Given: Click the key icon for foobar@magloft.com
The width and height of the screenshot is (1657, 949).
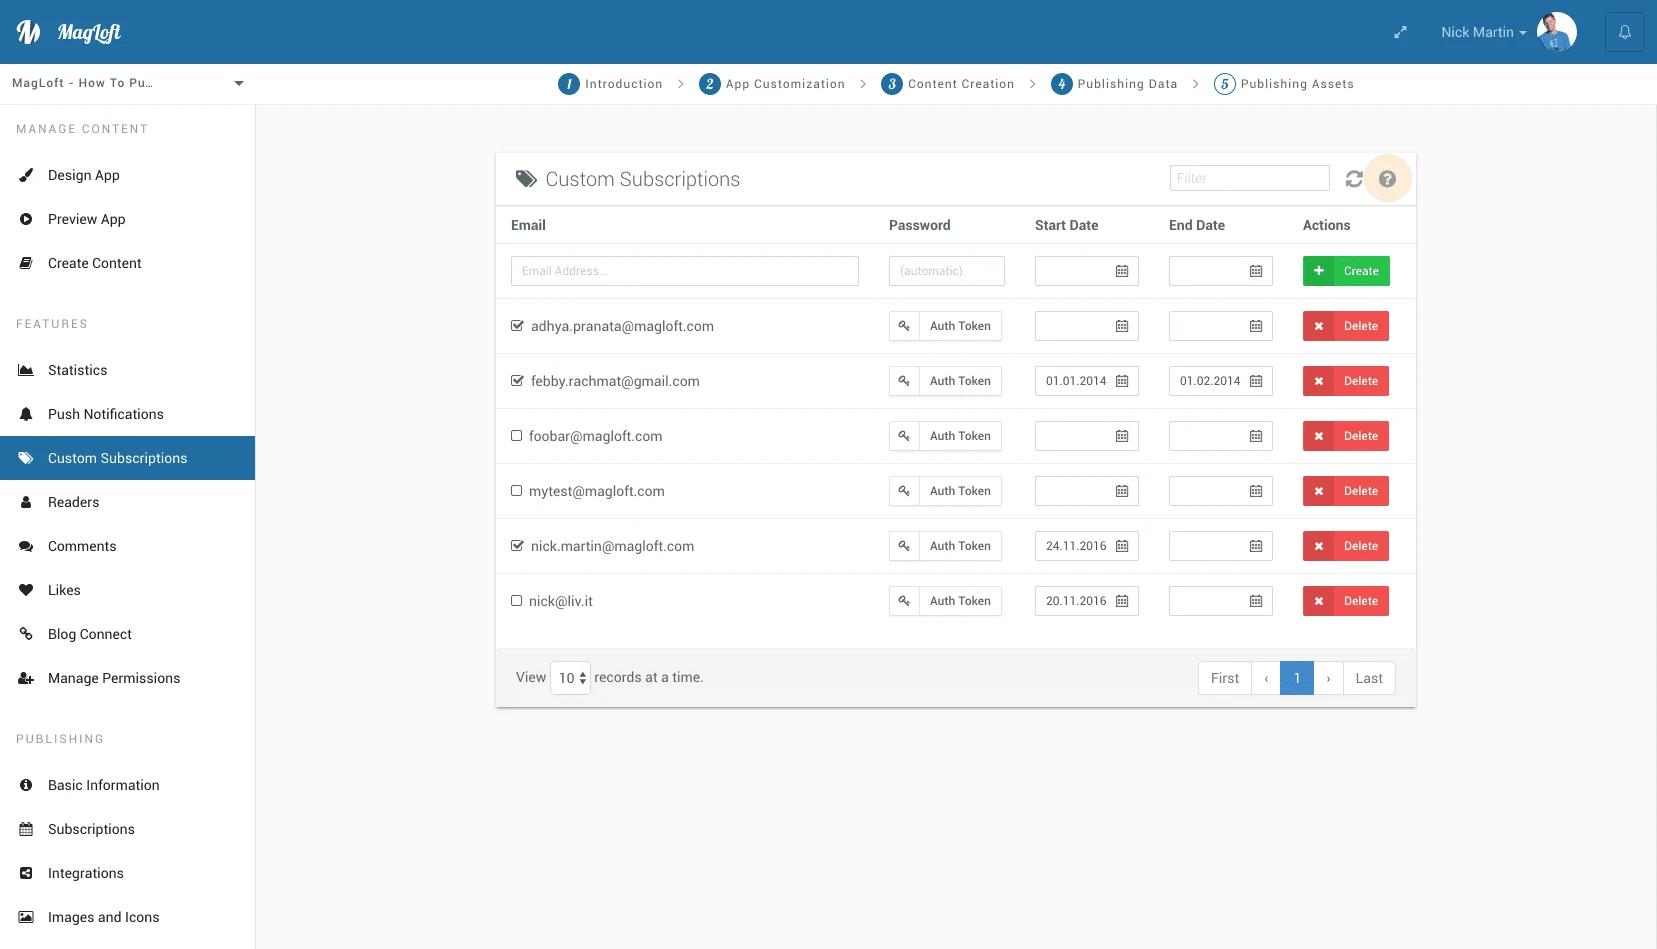Looking at the screenshot, I should [904, 436].
